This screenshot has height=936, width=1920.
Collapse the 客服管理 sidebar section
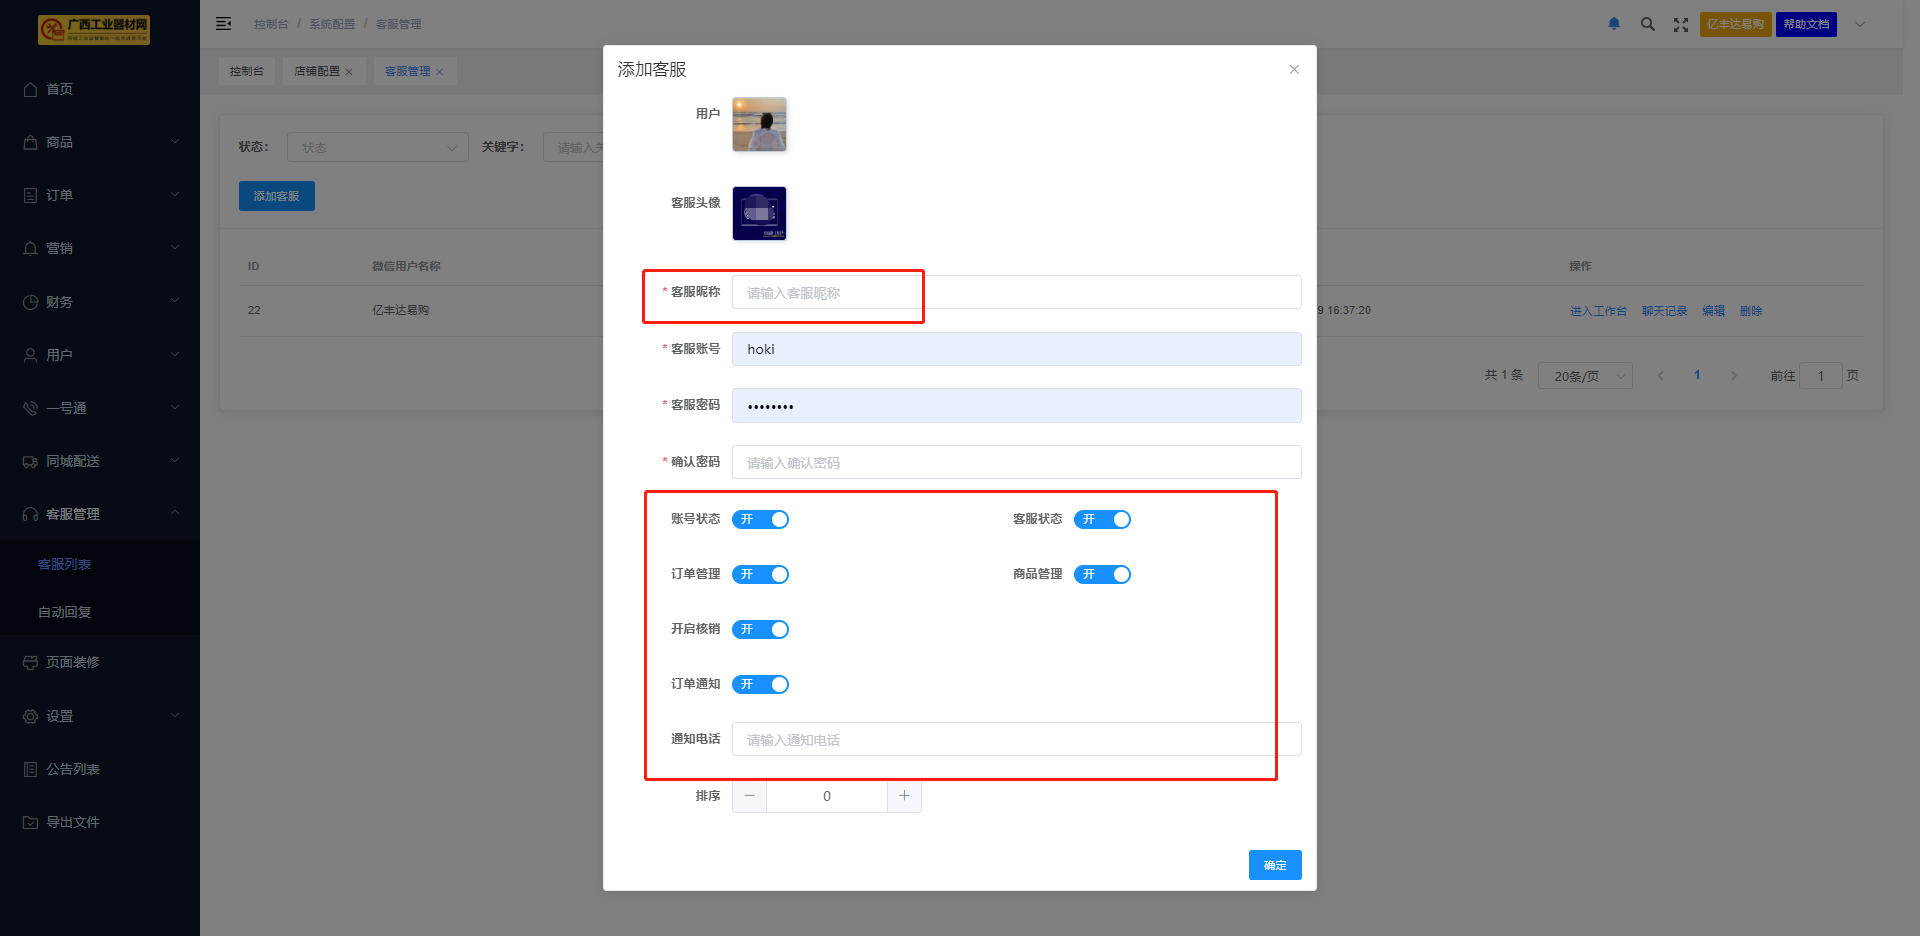click(x=100, y=514)
